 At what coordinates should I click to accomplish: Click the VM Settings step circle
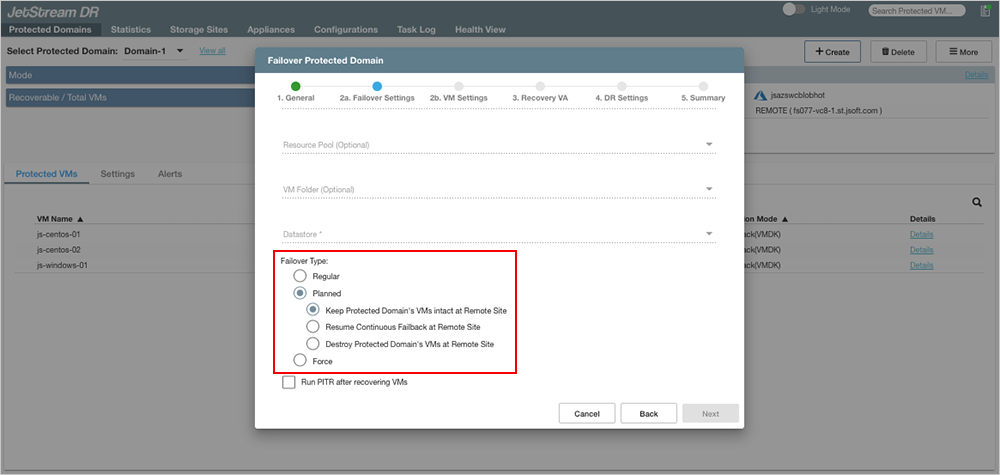click(x=458, y=87)
